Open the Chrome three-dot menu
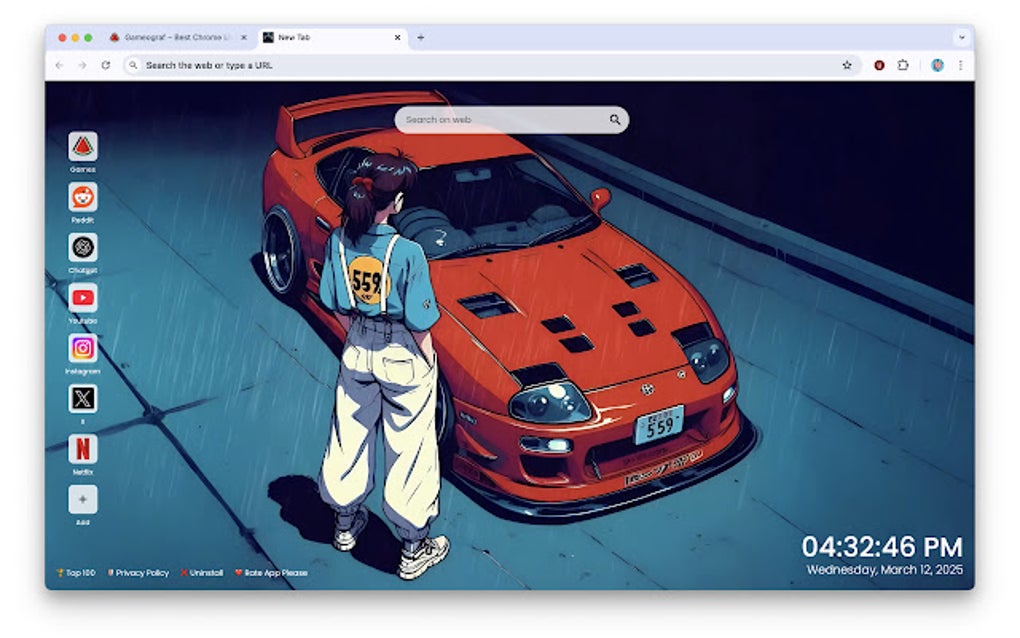 pyautogui.click(x=960, y=65)
